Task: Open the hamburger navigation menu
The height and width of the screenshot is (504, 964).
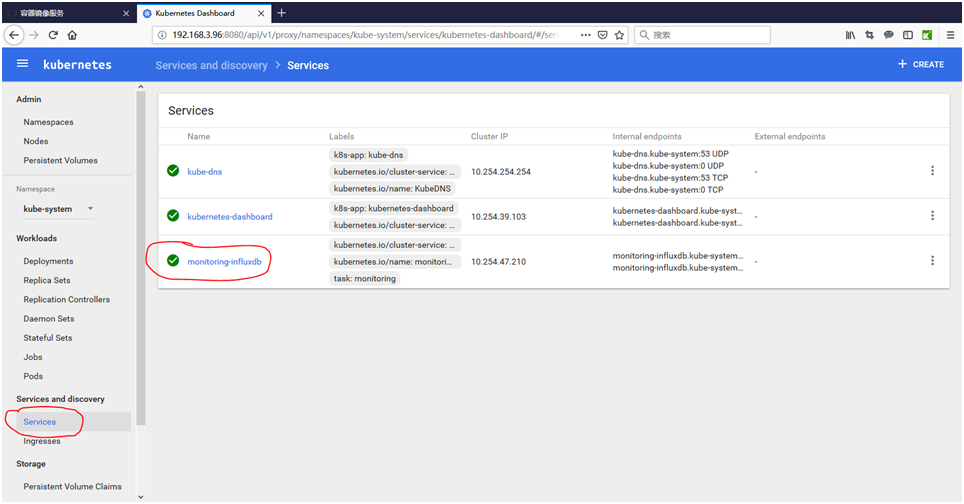Action: (x=22, y=63)
